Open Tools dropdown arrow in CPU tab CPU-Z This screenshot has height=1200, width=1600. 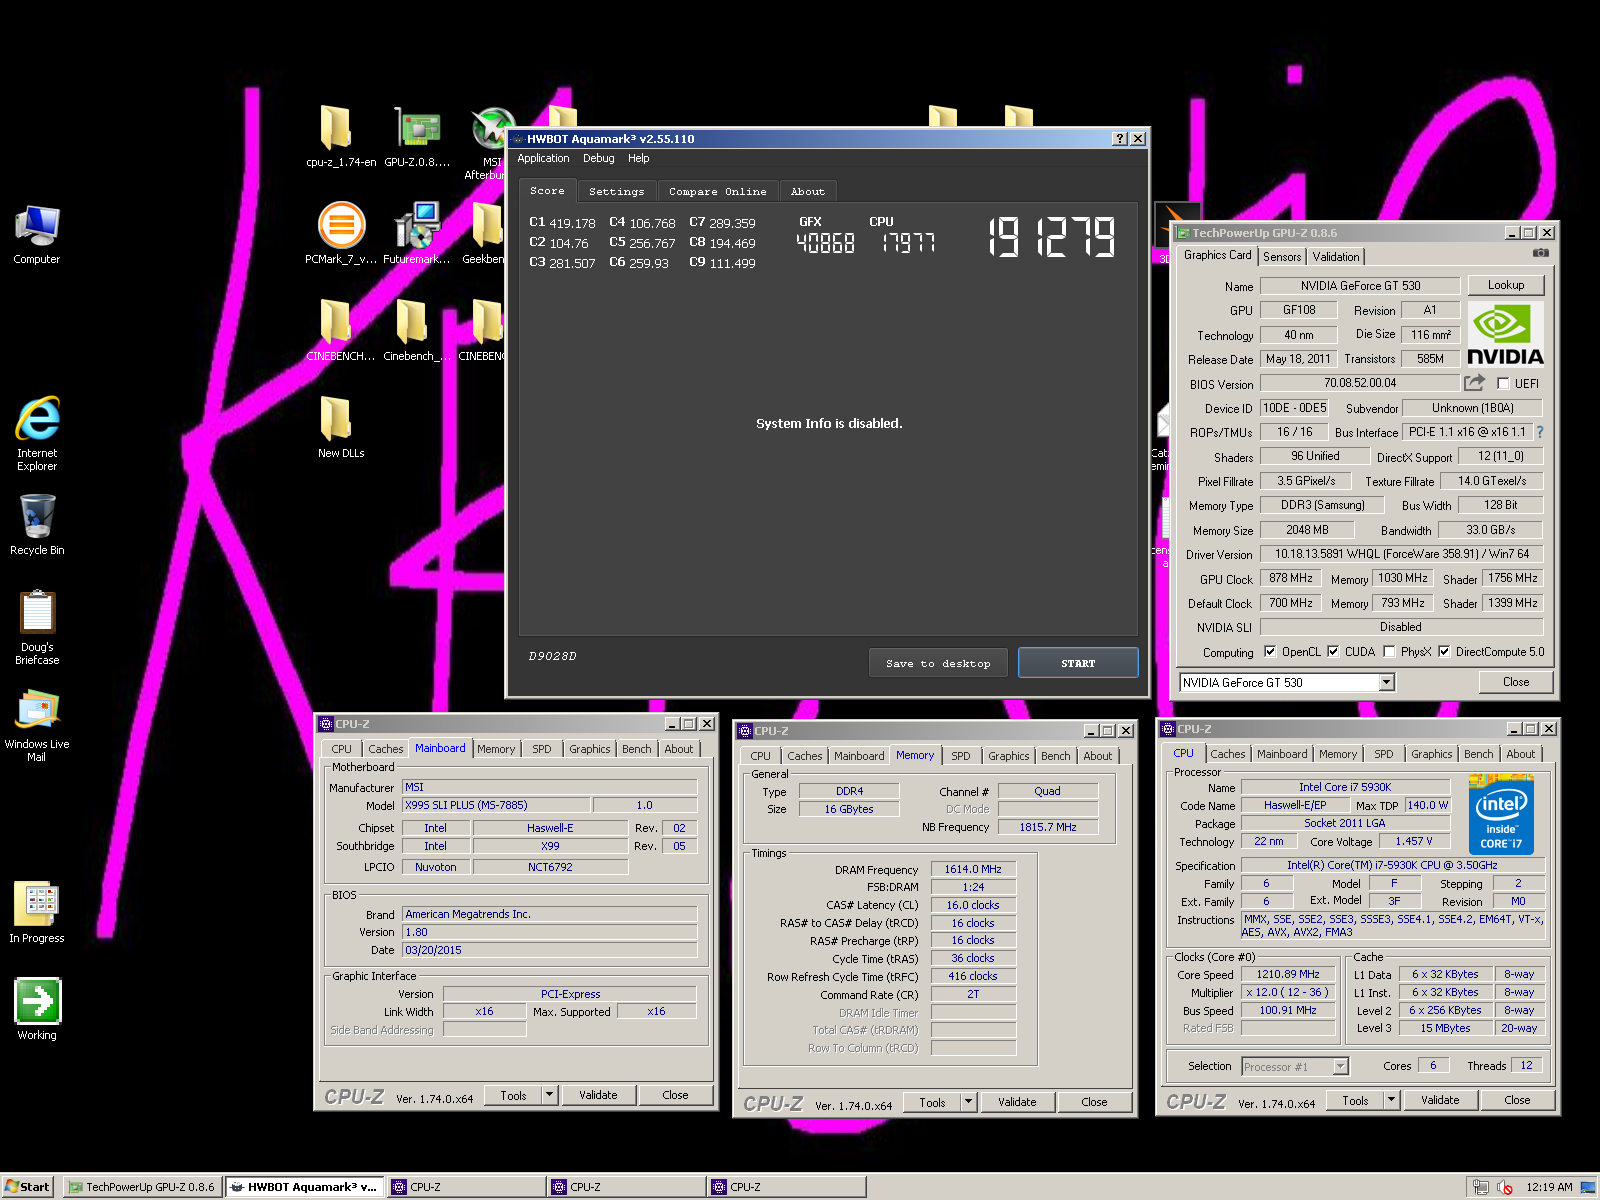pyautogui.click(x=1391, y=1100)
